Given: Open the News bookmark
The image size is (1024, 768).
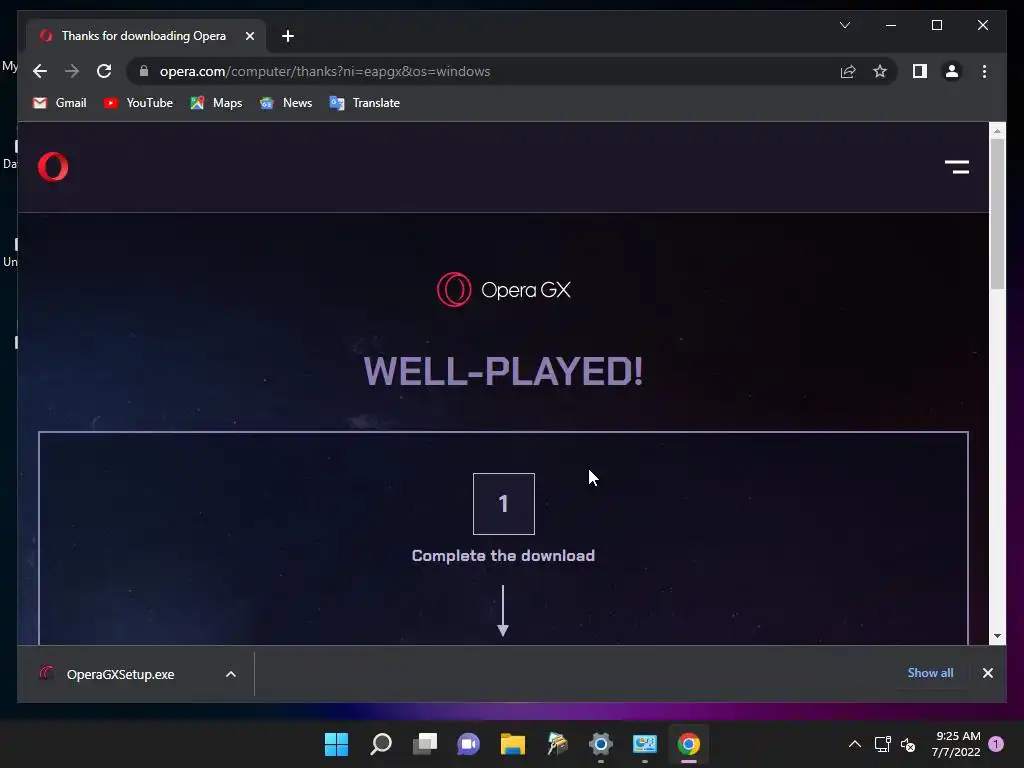Looking at the screenshot, I should pyautogui.click(x=285, y=103).
